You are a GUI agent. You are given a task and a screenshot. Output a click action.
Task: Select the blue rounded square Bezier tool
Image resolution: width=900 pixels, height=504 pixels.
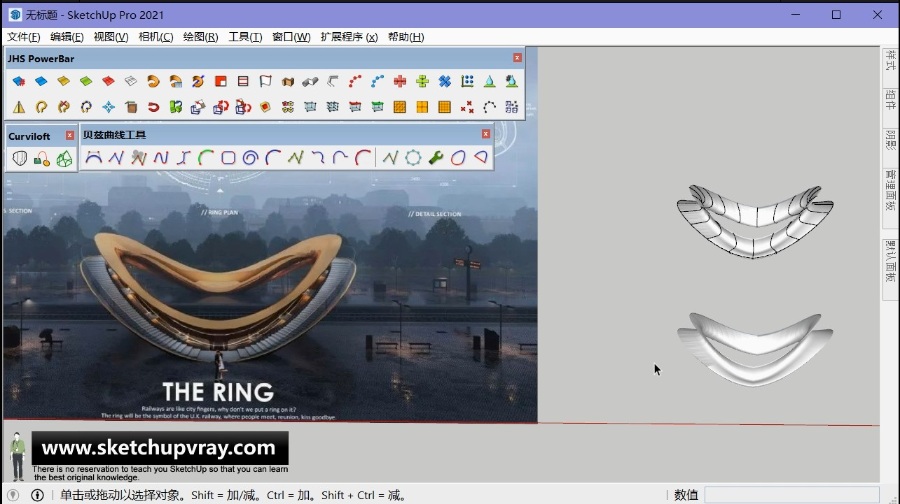[228, 157]
